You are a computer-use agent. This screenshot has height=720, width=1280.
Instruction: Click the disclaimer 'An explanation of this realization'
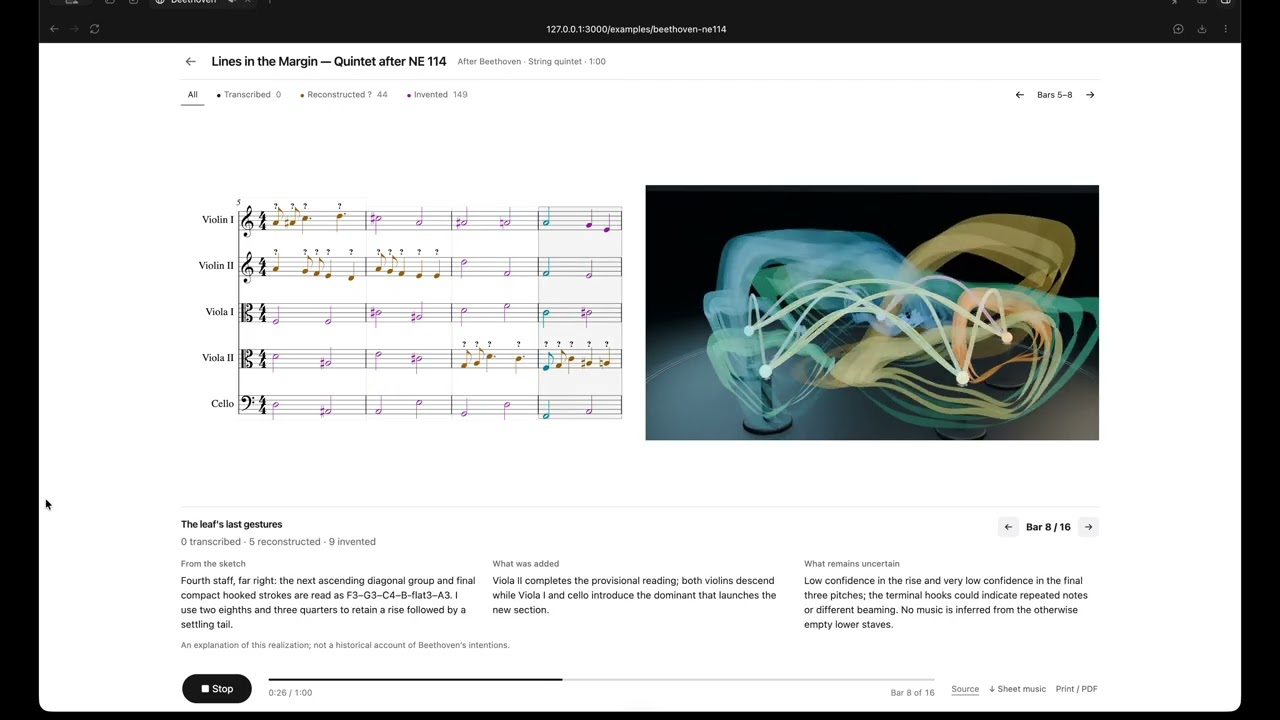click(345, 645)
